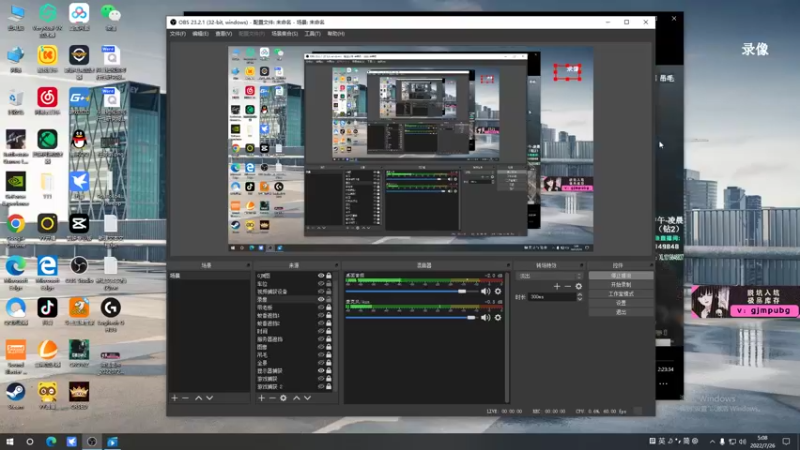
Task: Enable 工作室模式 studio mode button
Action: point(621,294)
